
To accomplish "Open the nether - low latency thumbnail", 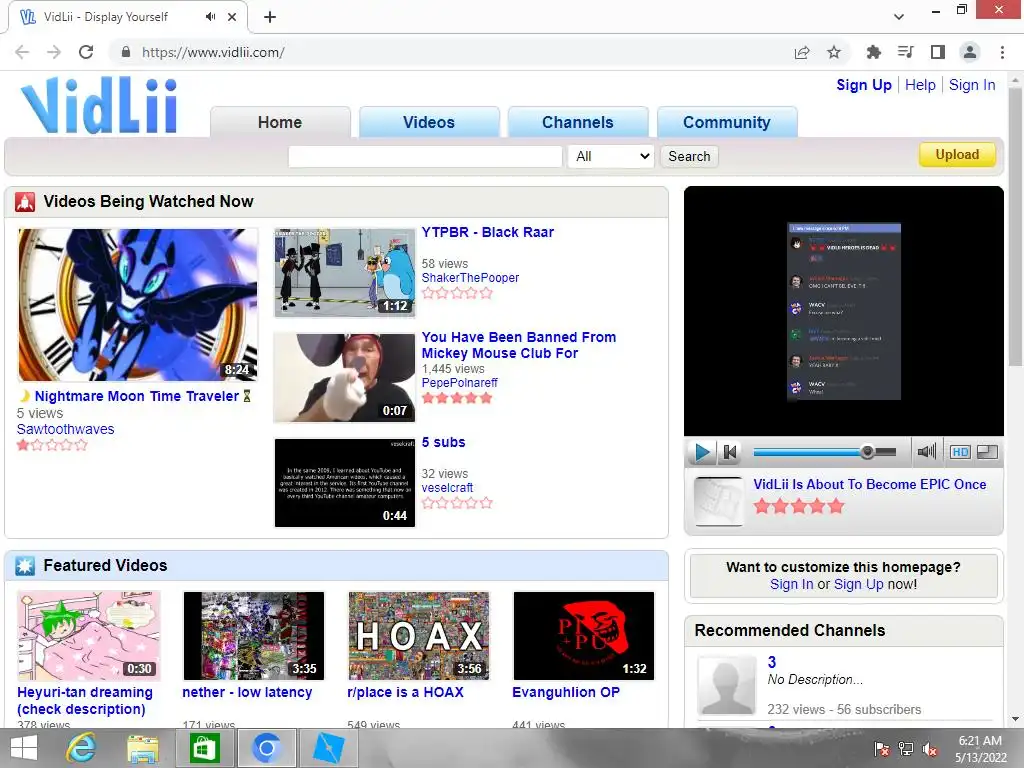I will 253,635.
